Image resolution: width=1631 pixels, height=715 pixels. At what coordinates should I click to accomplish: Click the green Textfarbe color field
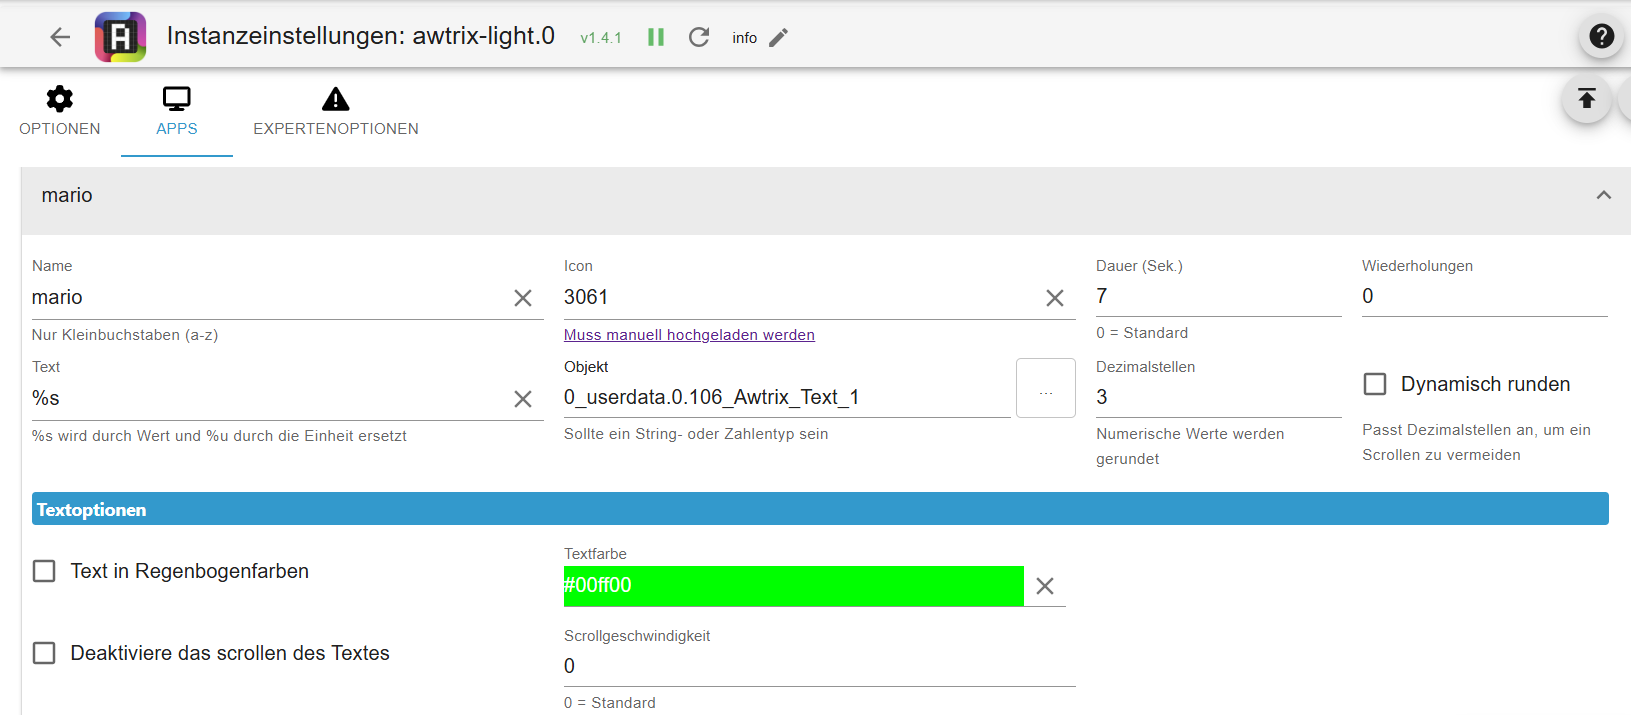[x=793, y=585]
